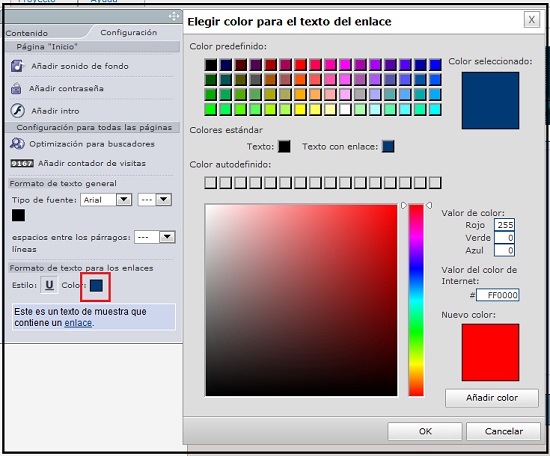The height and width of the screenshot is (456, 550).
Task: Click the OK button
Action: tap(425, 431)
